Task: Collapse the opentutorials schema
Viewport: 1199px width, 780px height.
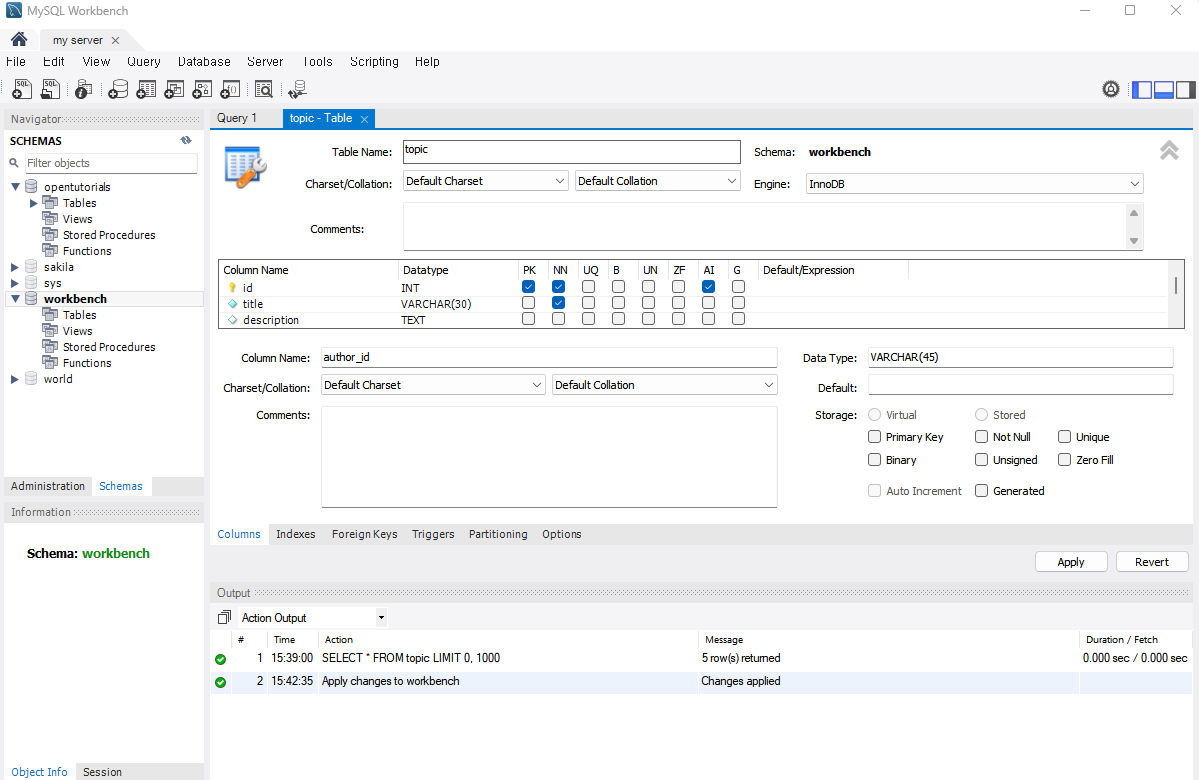Action: [15, 187]
